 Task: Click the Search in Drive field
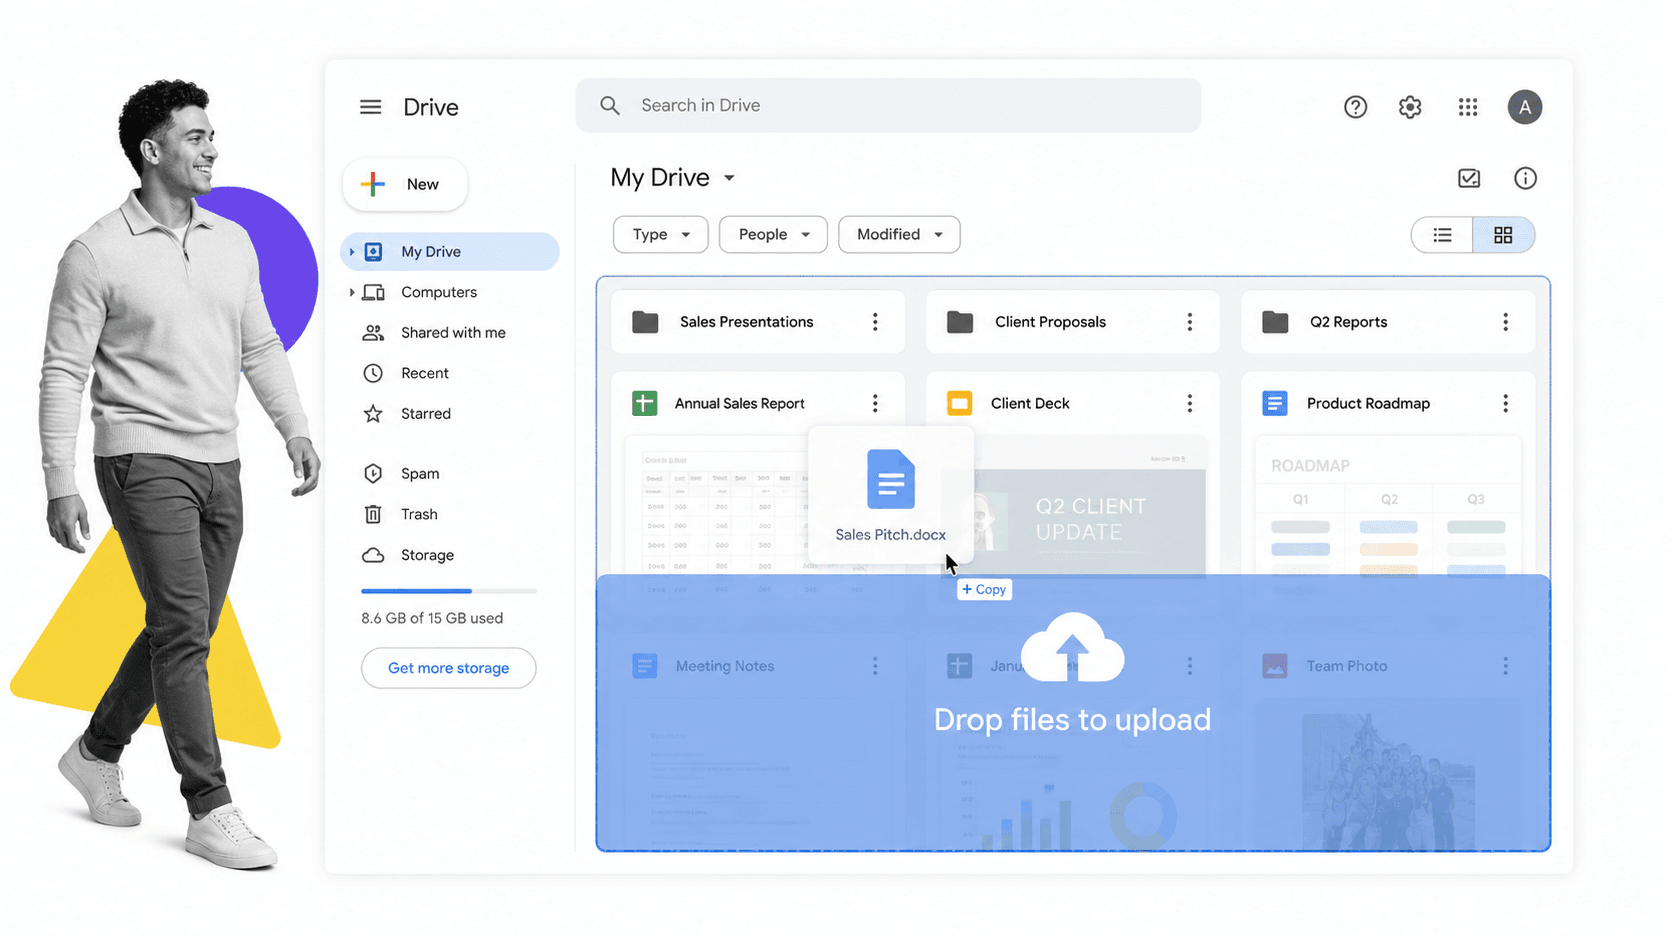pos(888,105)
